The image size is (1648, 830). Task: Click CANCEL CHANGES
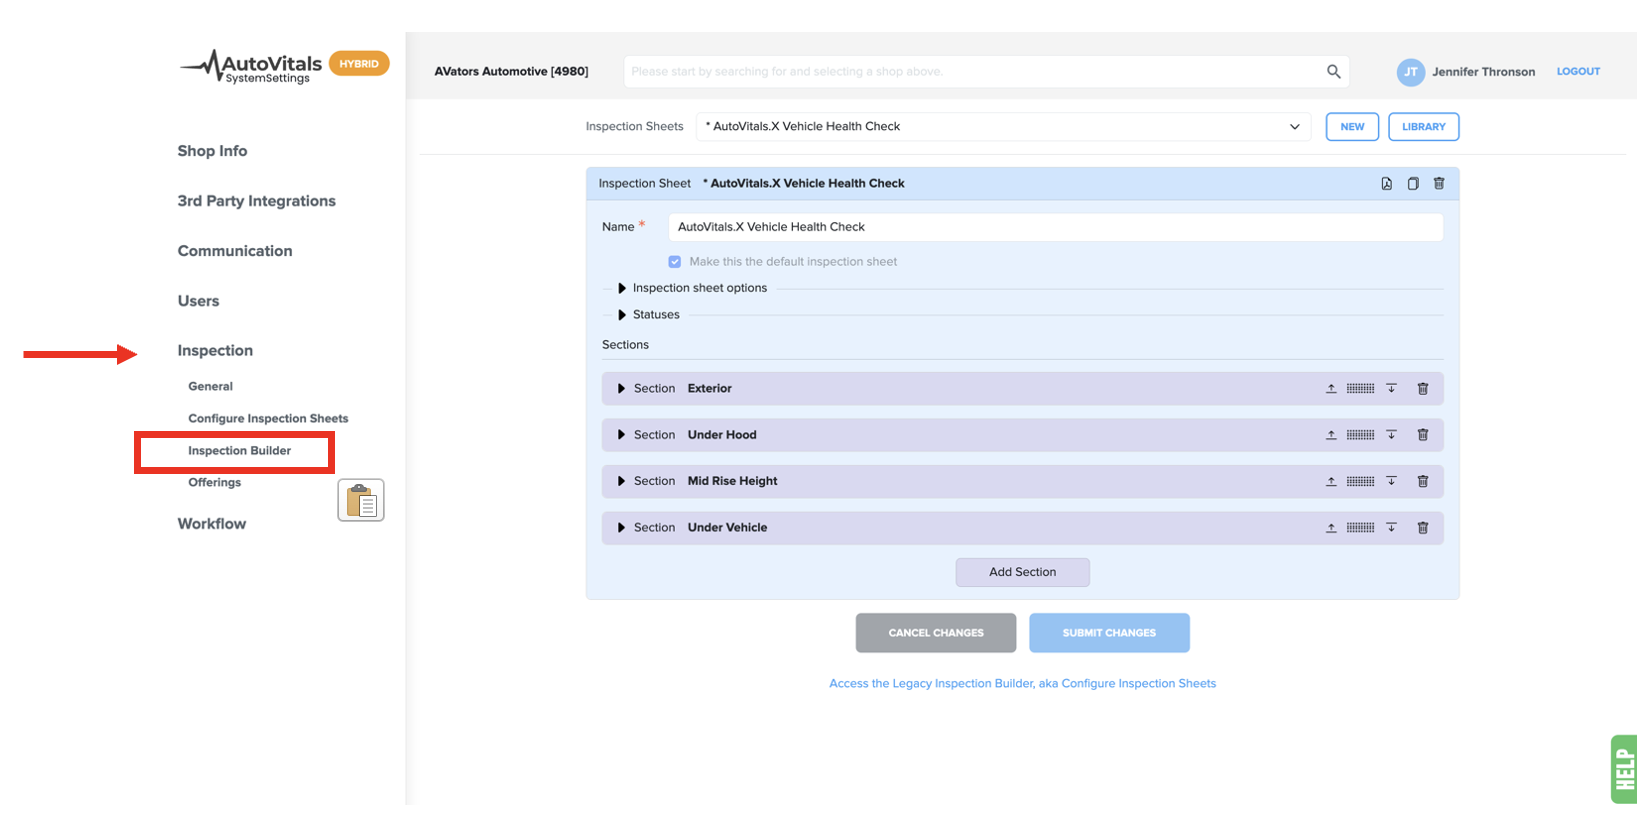tap(936, 633)
